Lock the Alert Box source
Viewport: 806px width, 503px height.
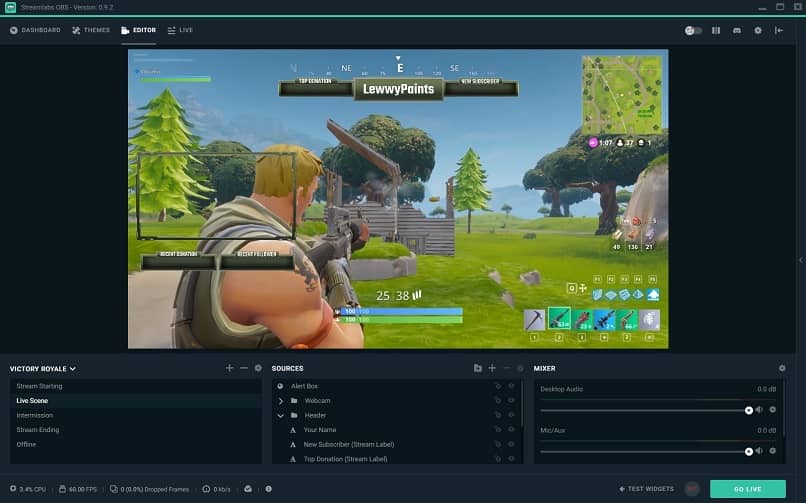[x=498, y=386]
